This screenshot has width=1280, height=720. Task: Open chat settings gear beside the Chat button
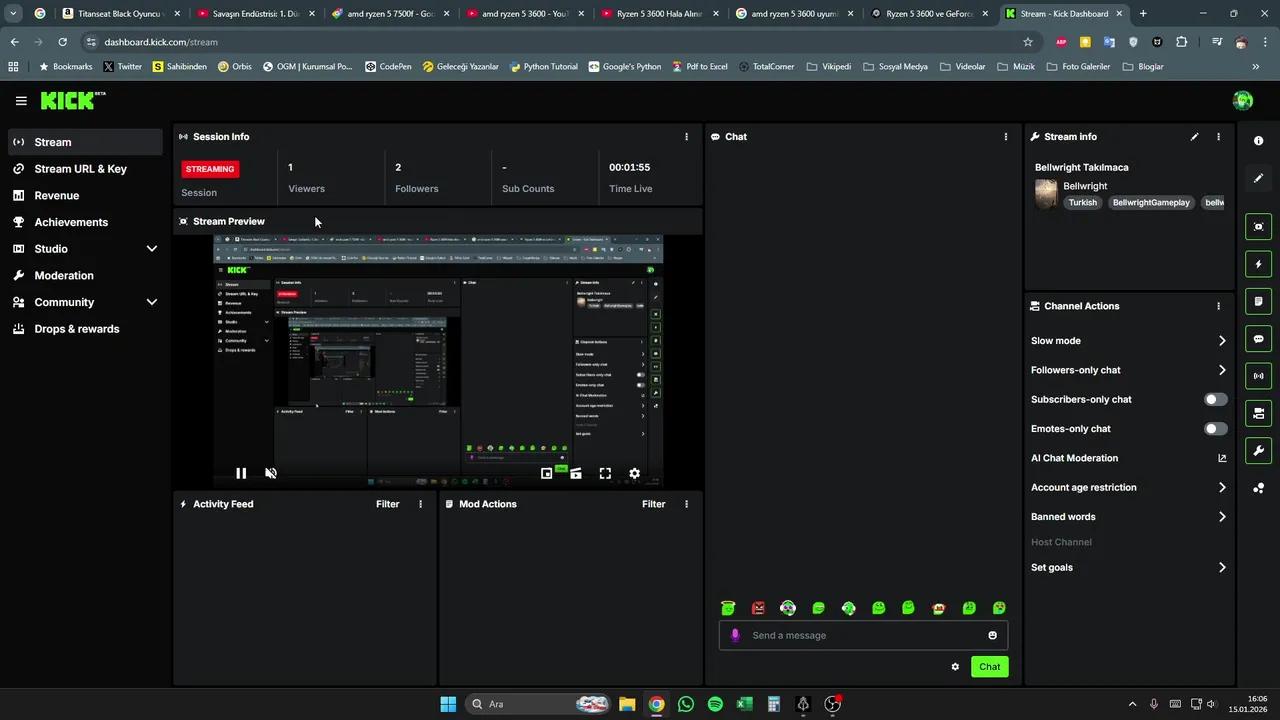[955, 667]
